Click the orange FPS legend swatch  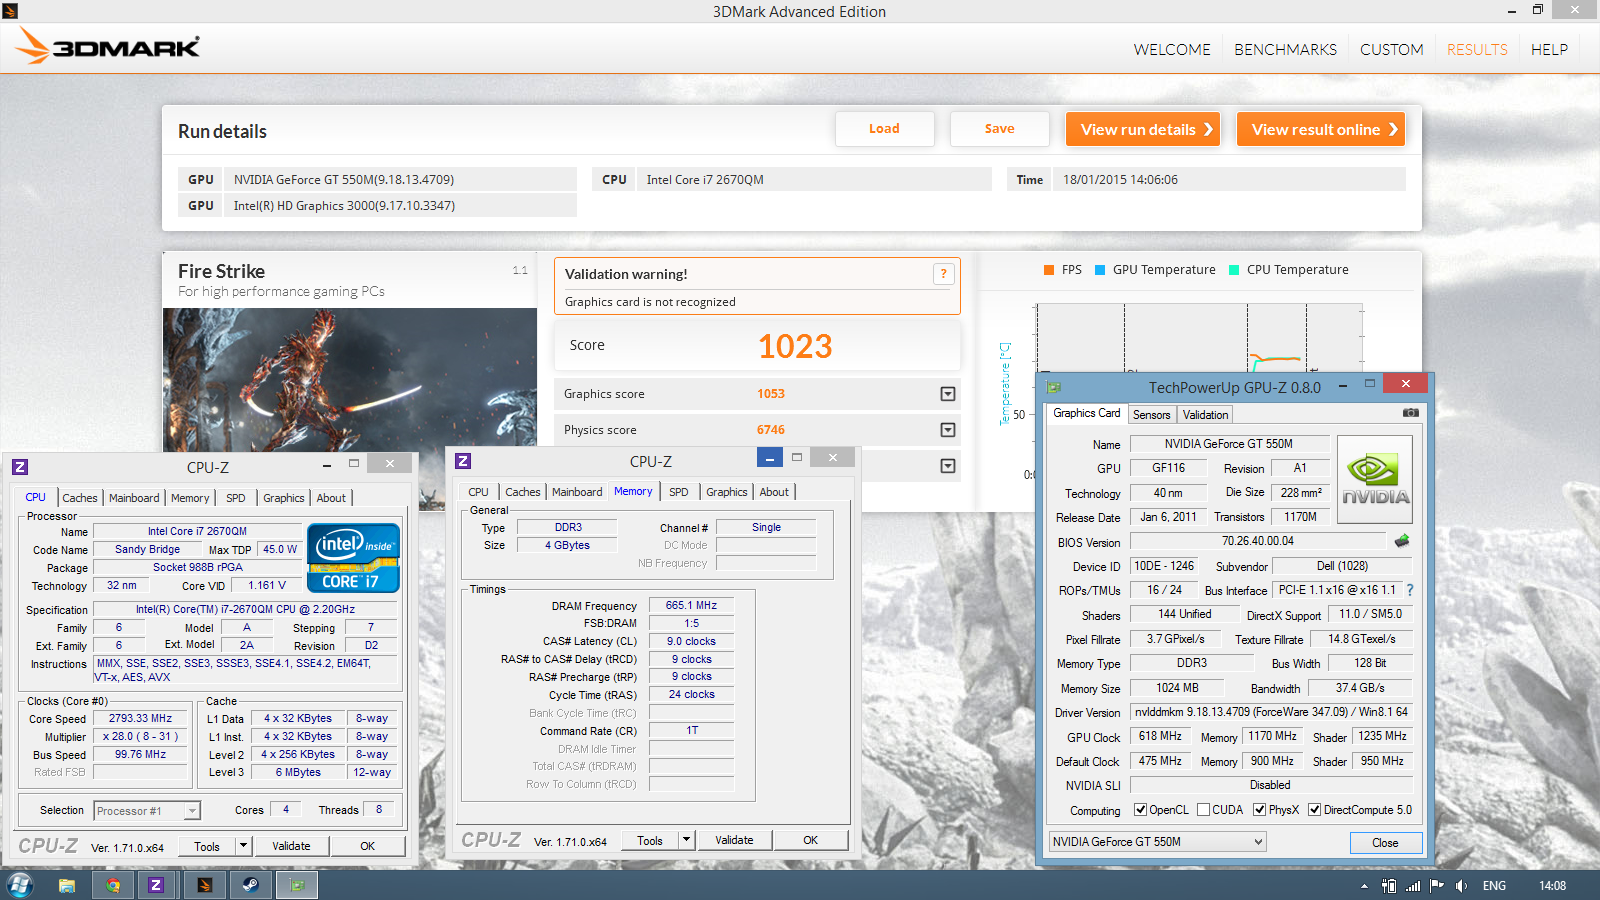pos(1049,270)
